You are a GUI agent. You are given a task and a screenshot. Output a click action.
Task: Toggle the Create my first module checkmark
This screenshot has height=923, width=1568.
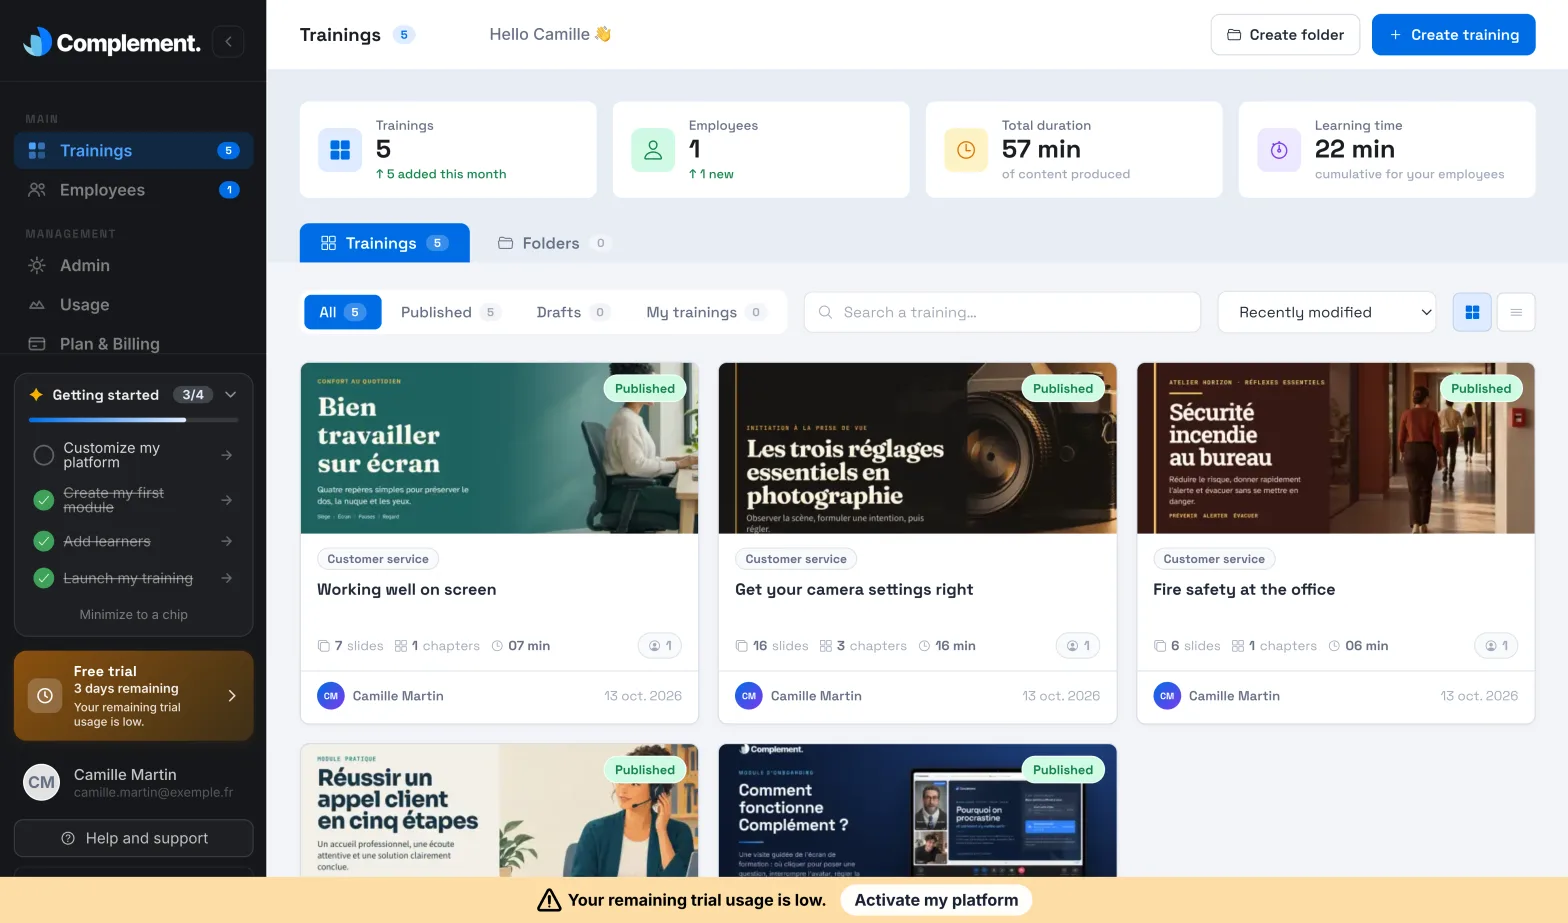(44, 500)
